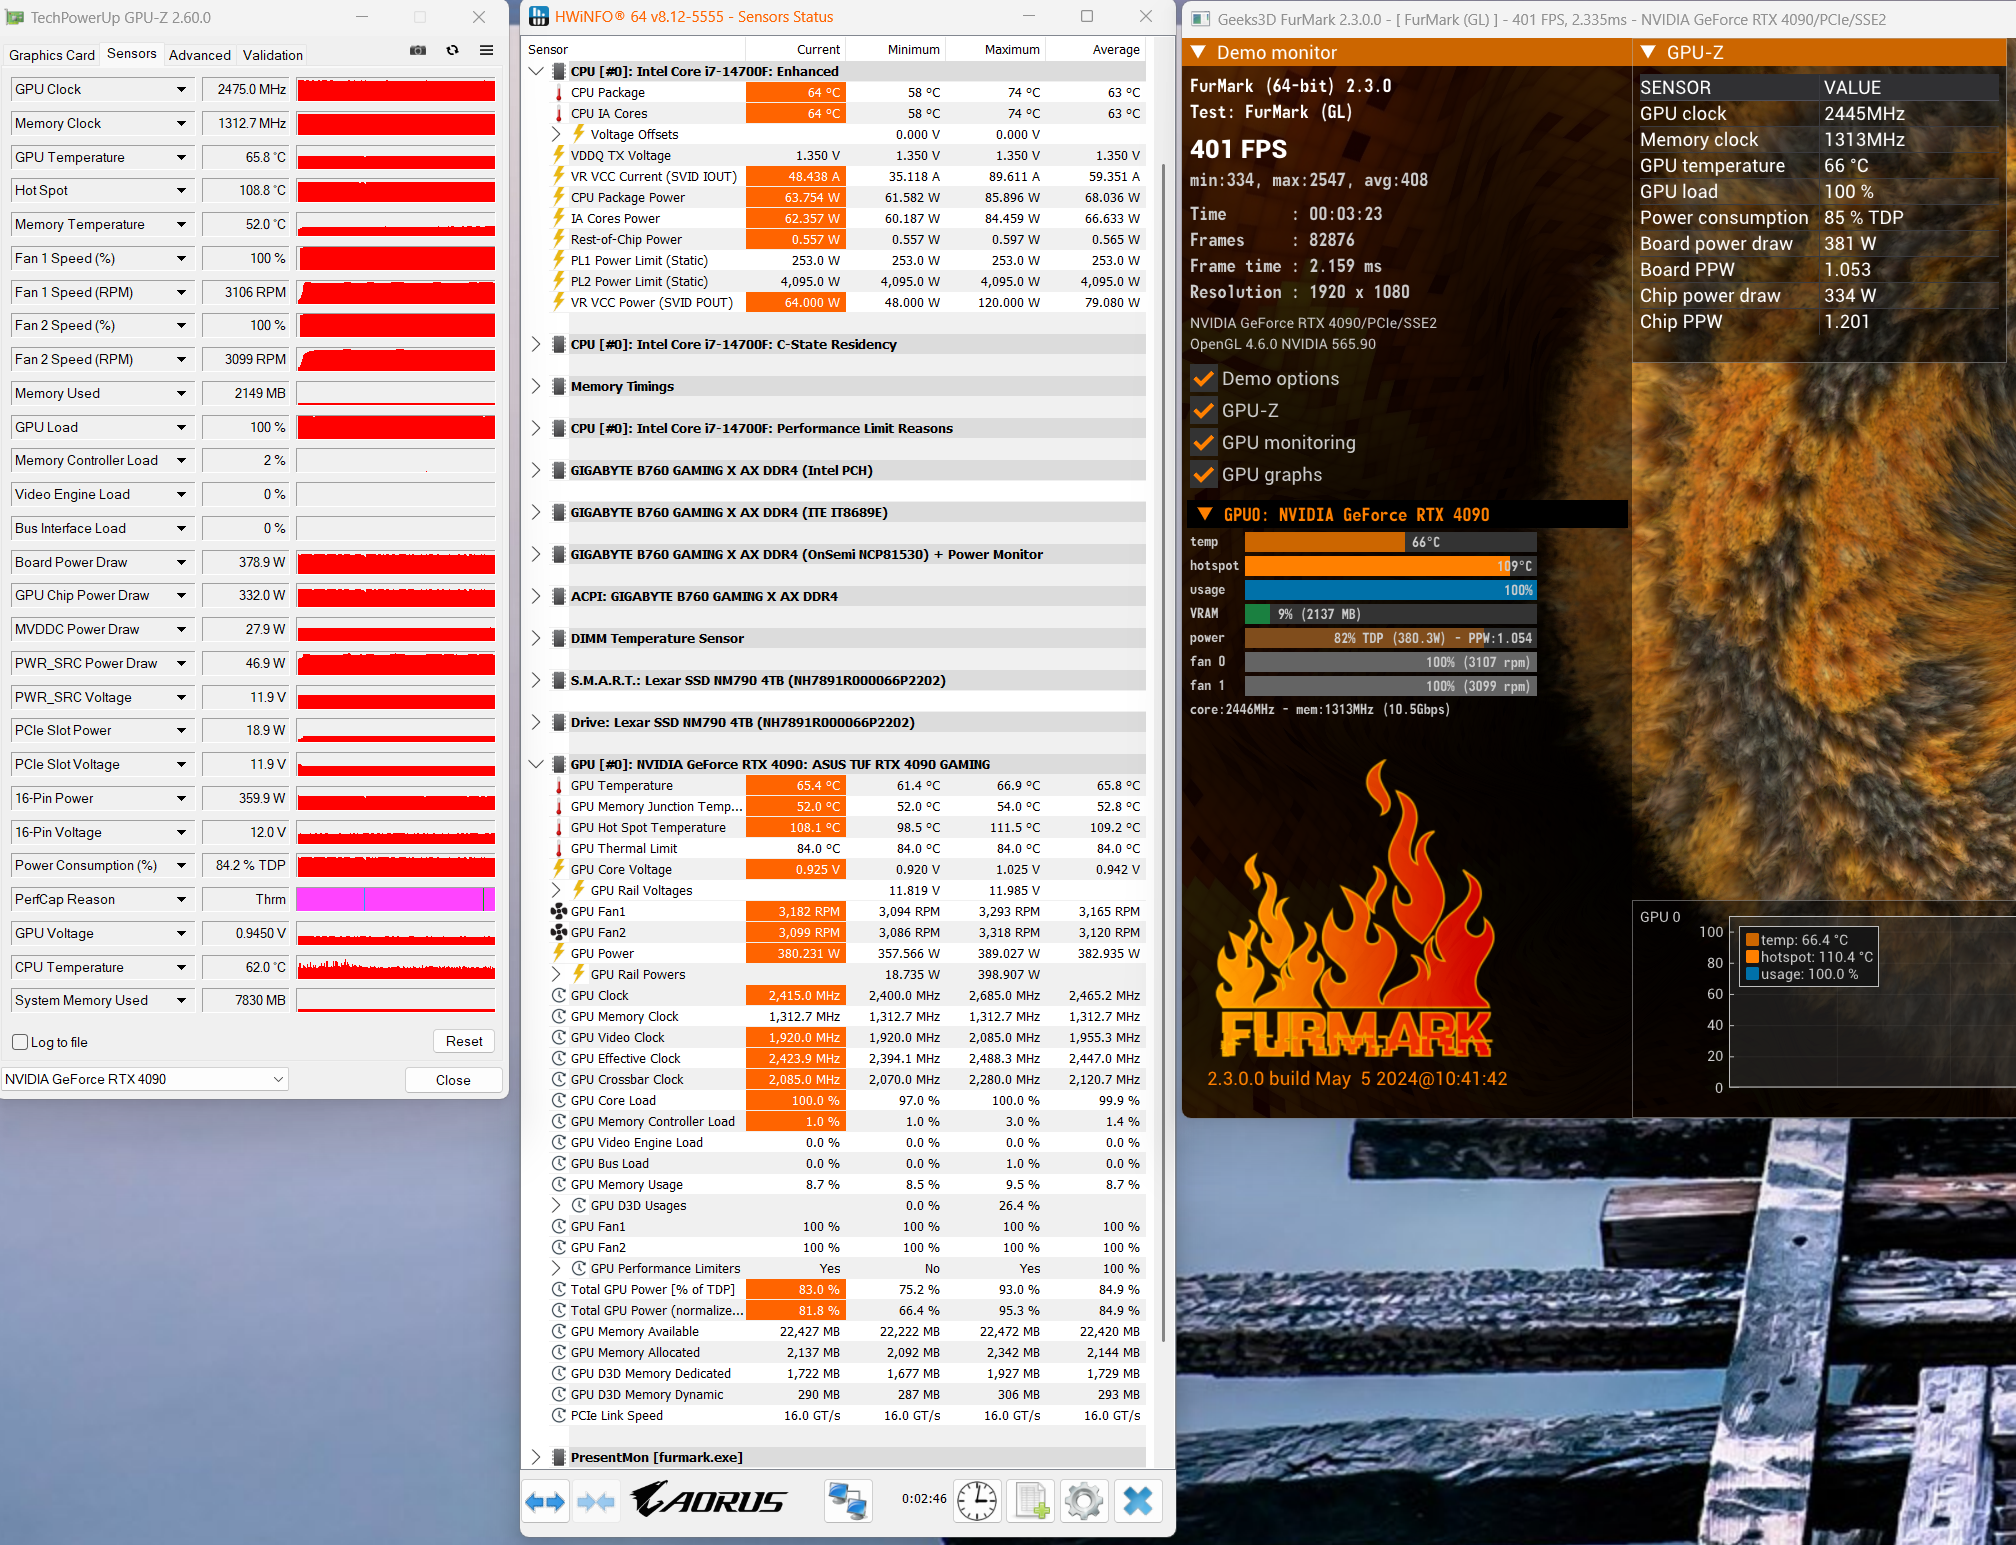Click the Reset button in GPU-Z
Image resolution: width=2016 pixels, height=1545 pixels.
(x=464, y=1041)
